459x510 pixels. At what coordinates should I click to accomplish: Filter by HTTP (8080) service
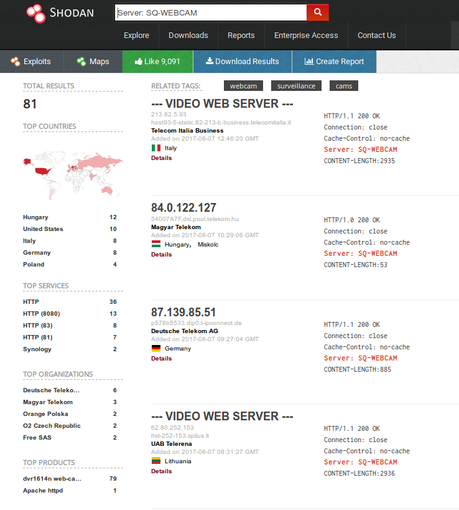(41, 314)
